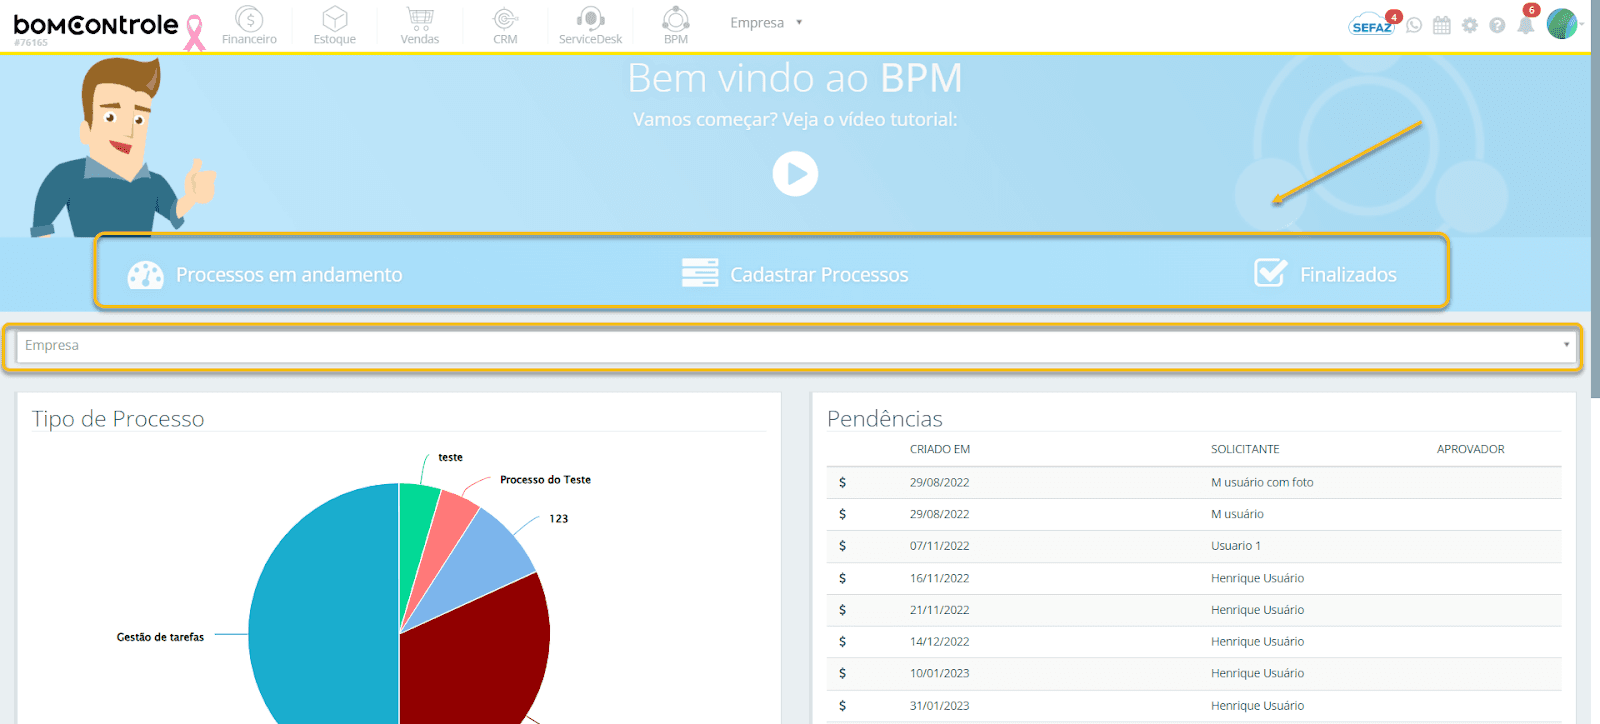Play the BPM tutorial video
1600x724 pixels.
click(795, 173)
